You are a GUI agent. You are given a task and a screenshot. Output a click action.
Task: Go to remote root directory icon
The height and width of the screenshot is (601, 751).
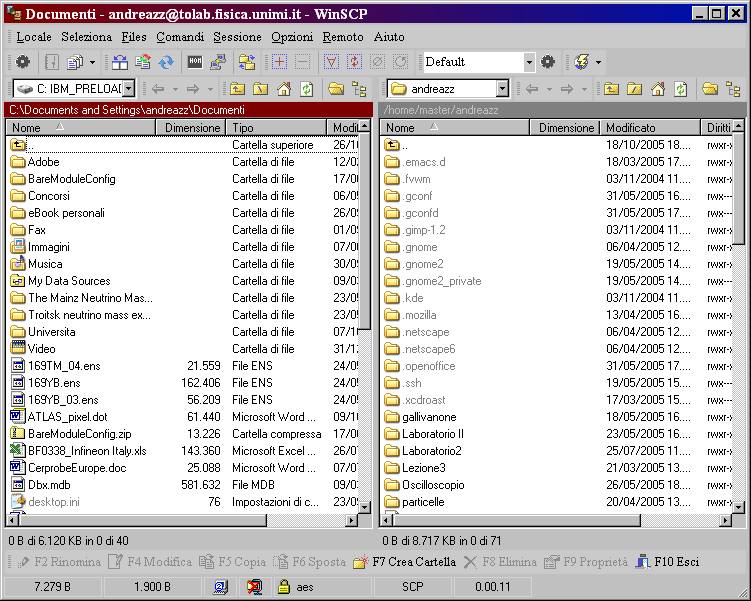634,89
